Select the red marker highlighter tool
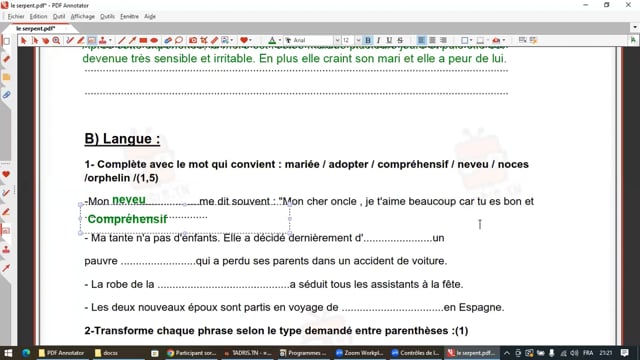This screenshot has height=360, width=640. [80, 40]
